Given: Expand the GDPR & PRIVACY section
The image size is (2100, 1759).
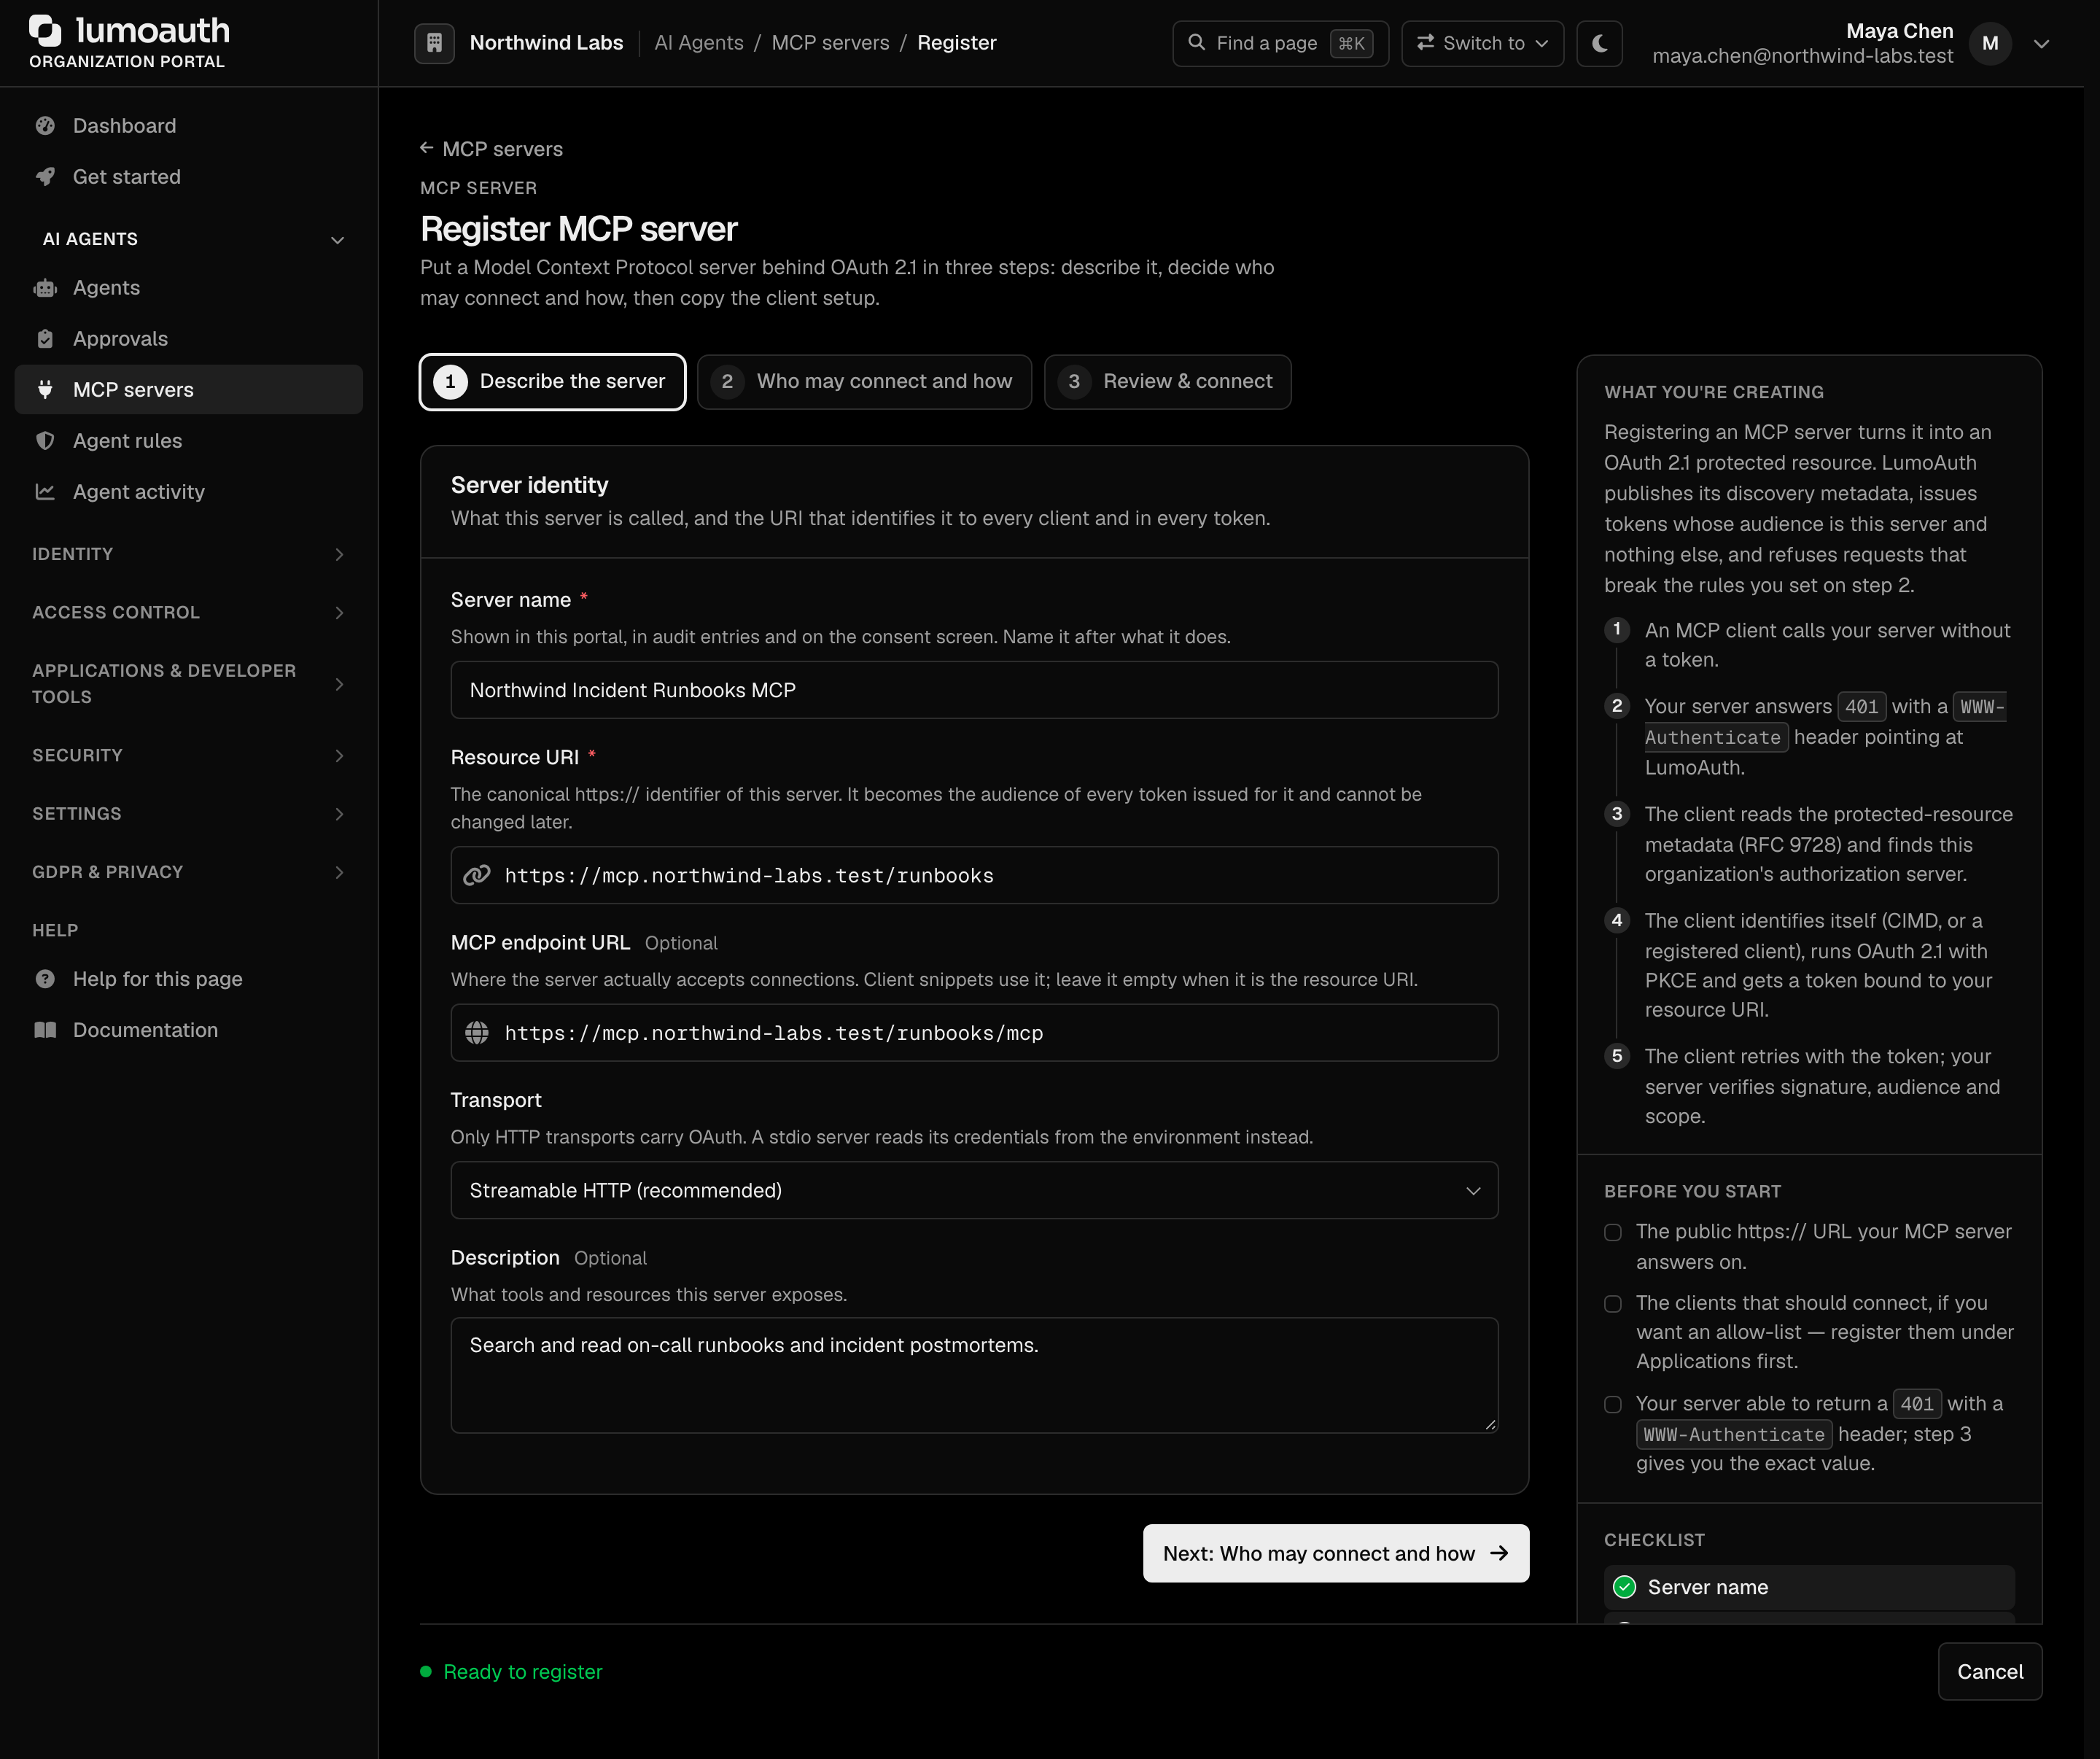Looking at the screenshot, I should pos(189,871).
